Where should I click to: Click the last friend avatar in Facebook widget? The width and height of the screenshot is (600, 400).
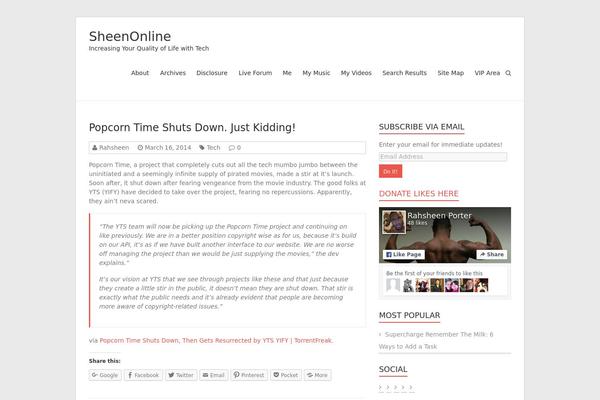click(x=481, y=285)
